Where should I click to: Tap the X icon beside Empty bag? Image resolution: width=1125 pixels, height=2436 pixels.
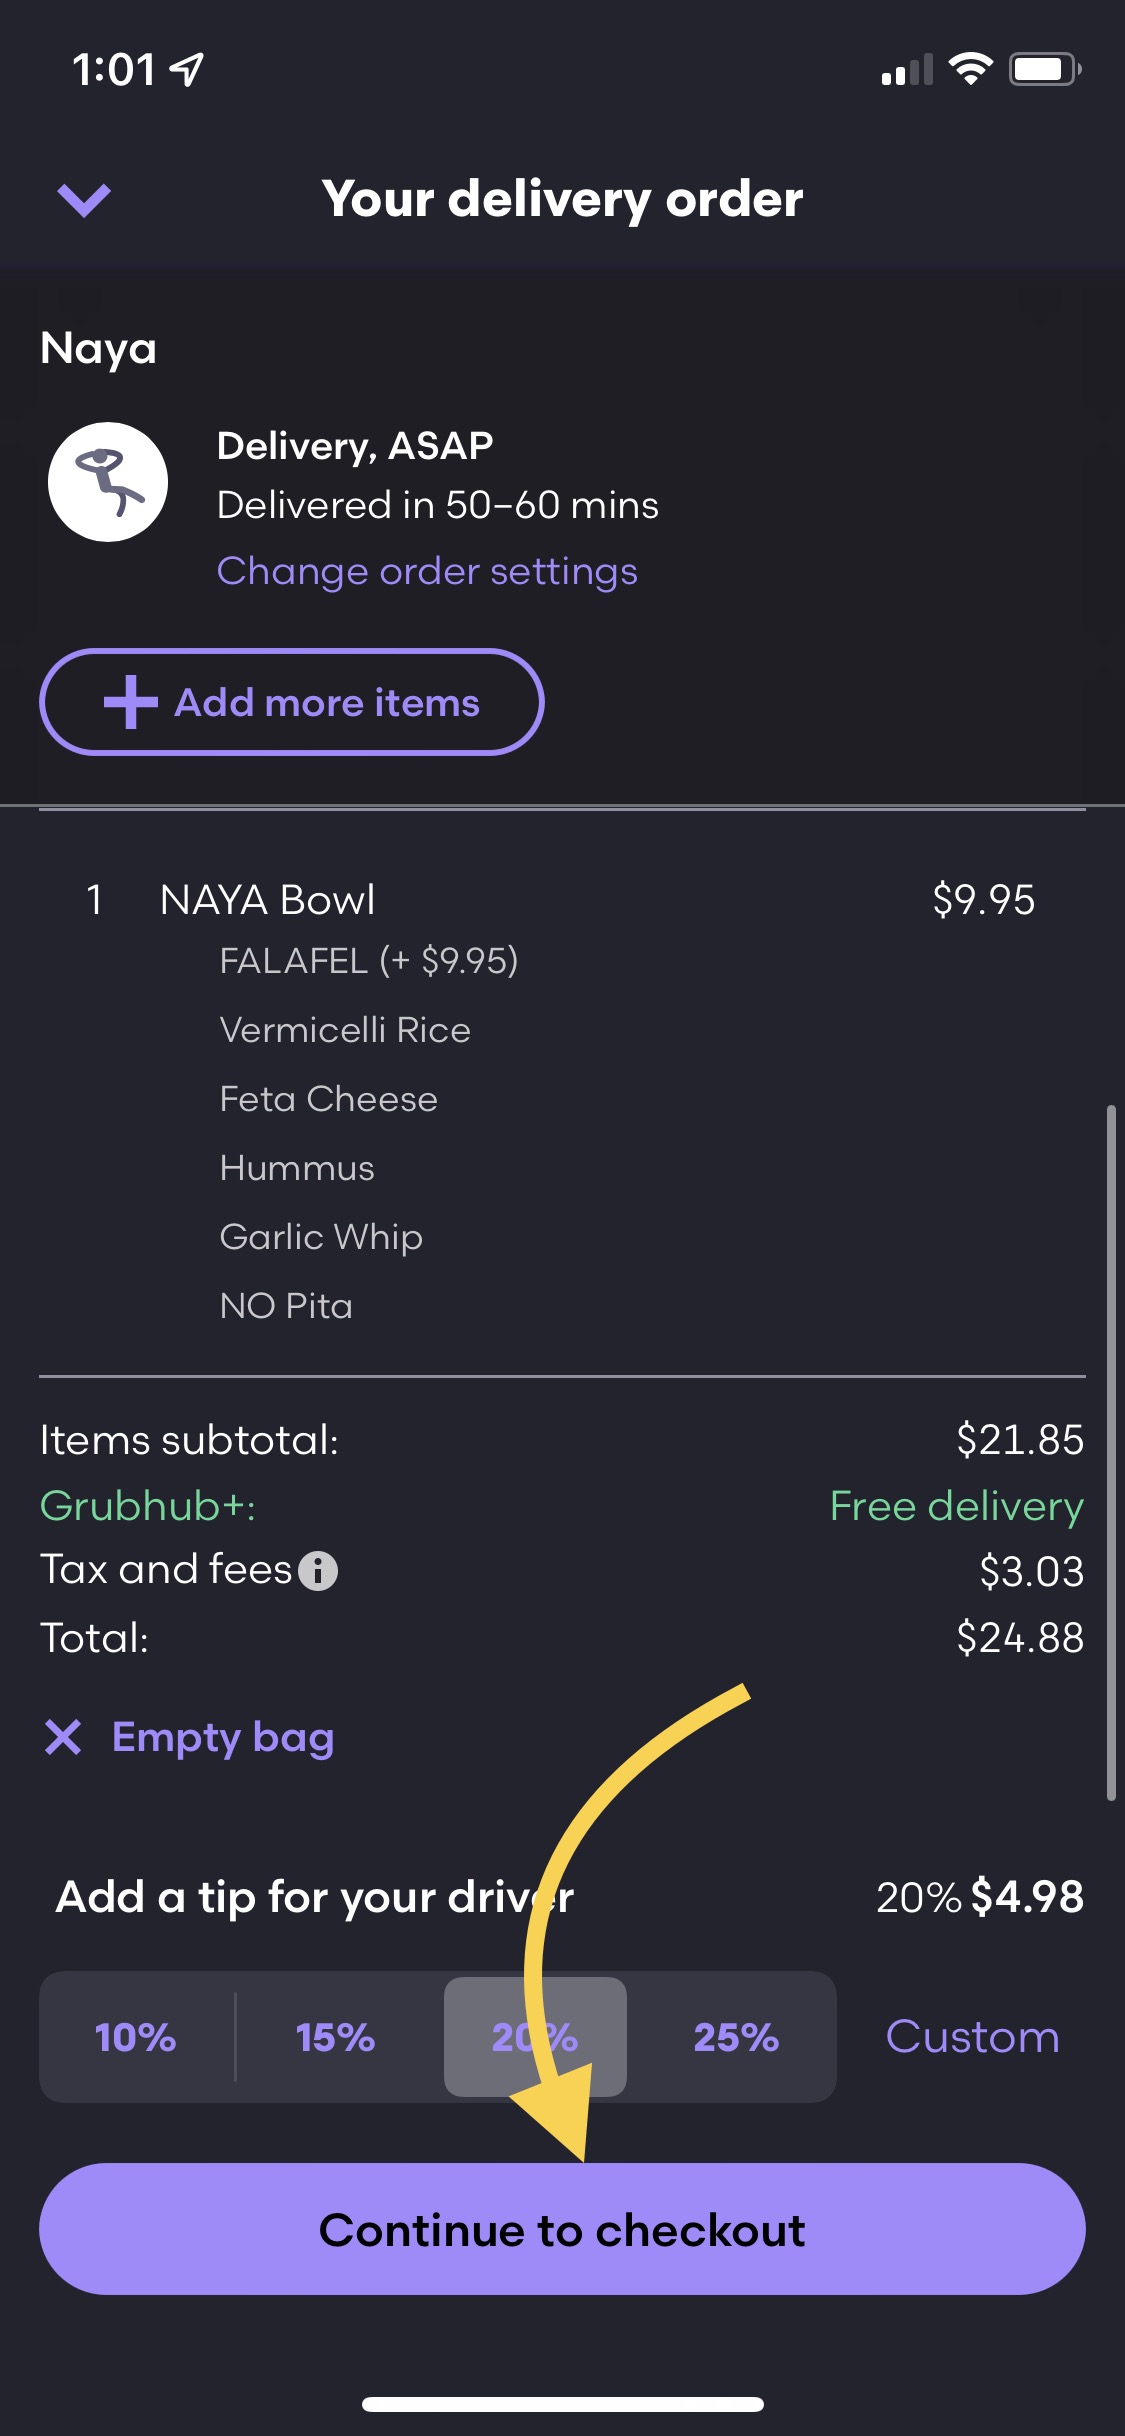click(63, 1737)
